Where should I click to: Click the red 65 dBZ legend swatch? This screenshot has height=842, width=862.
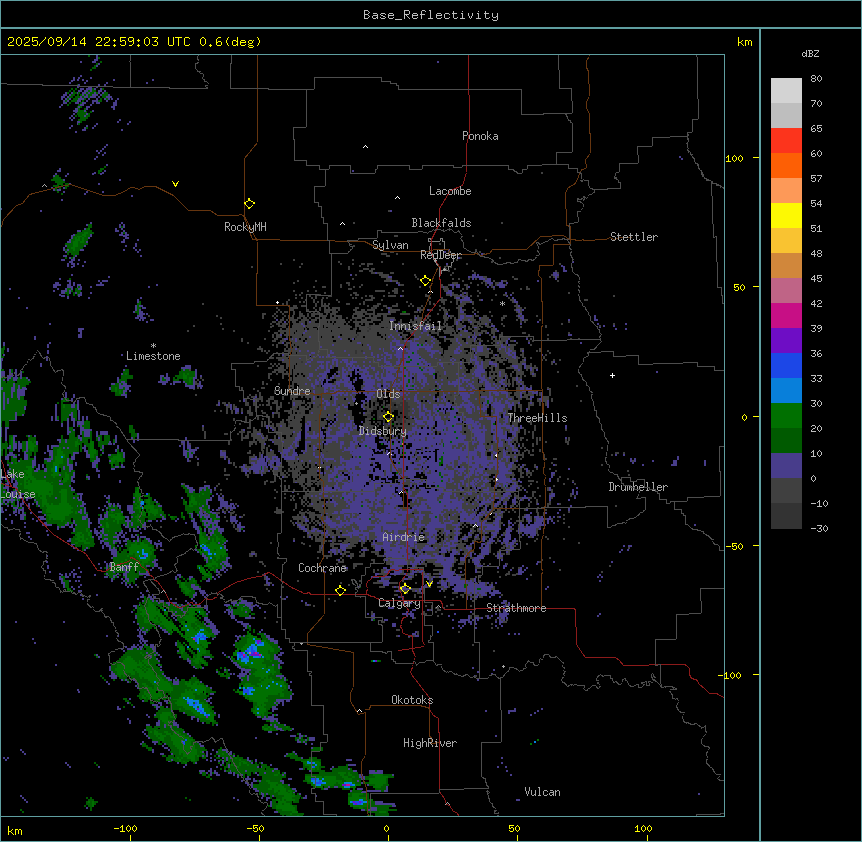tap(786, 140)
